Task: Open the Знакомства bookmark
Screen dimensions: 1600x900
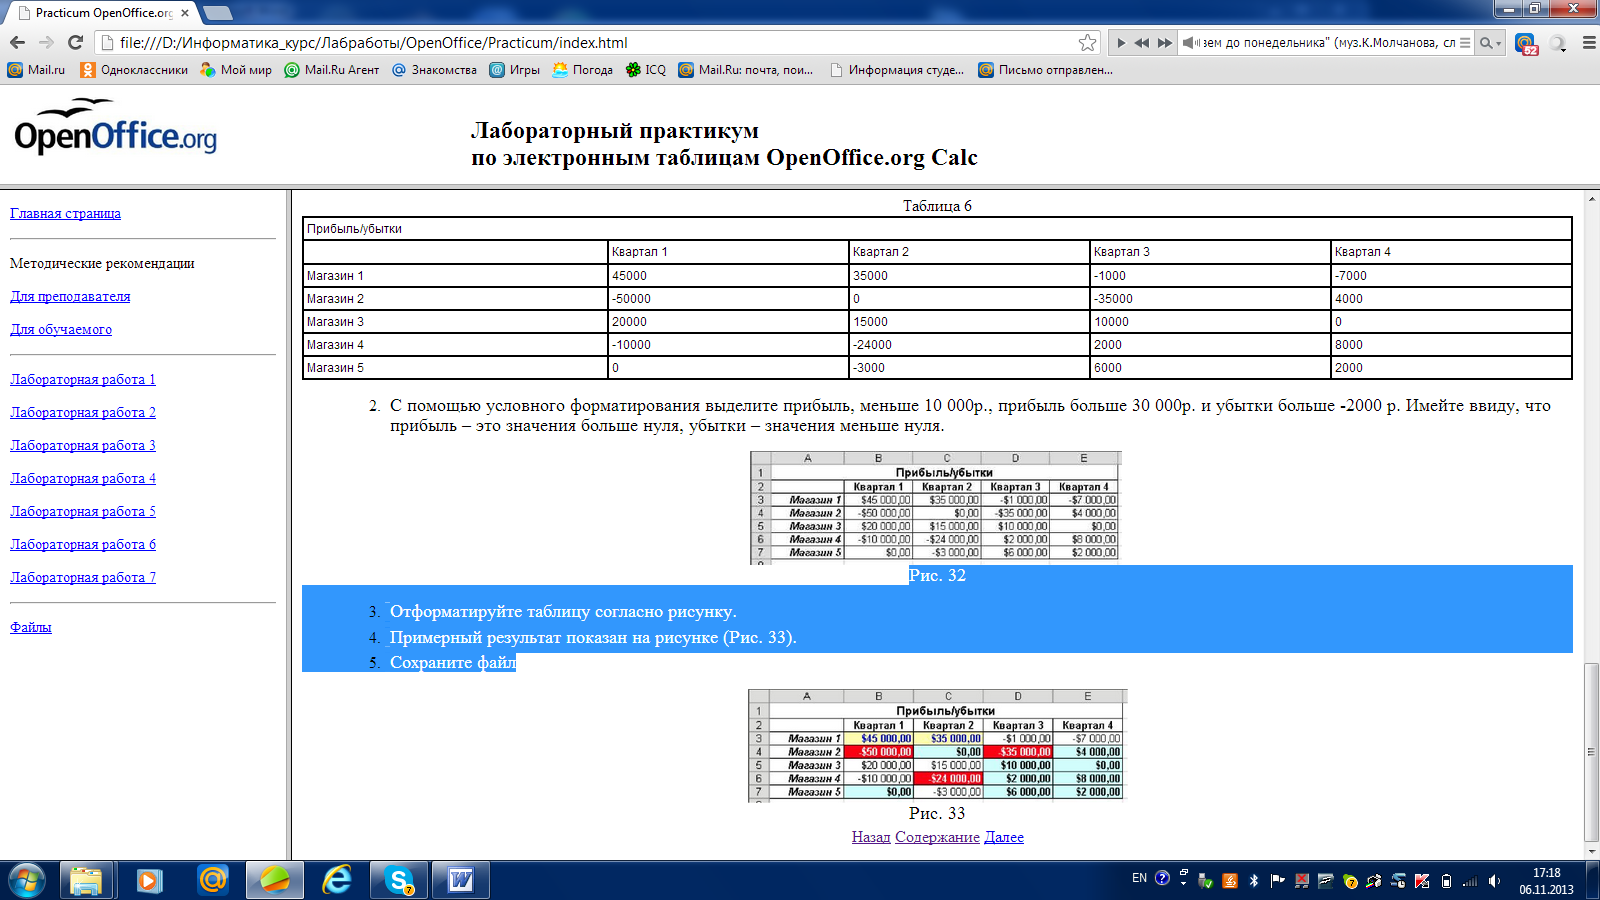Action: (x=434, y=70)
